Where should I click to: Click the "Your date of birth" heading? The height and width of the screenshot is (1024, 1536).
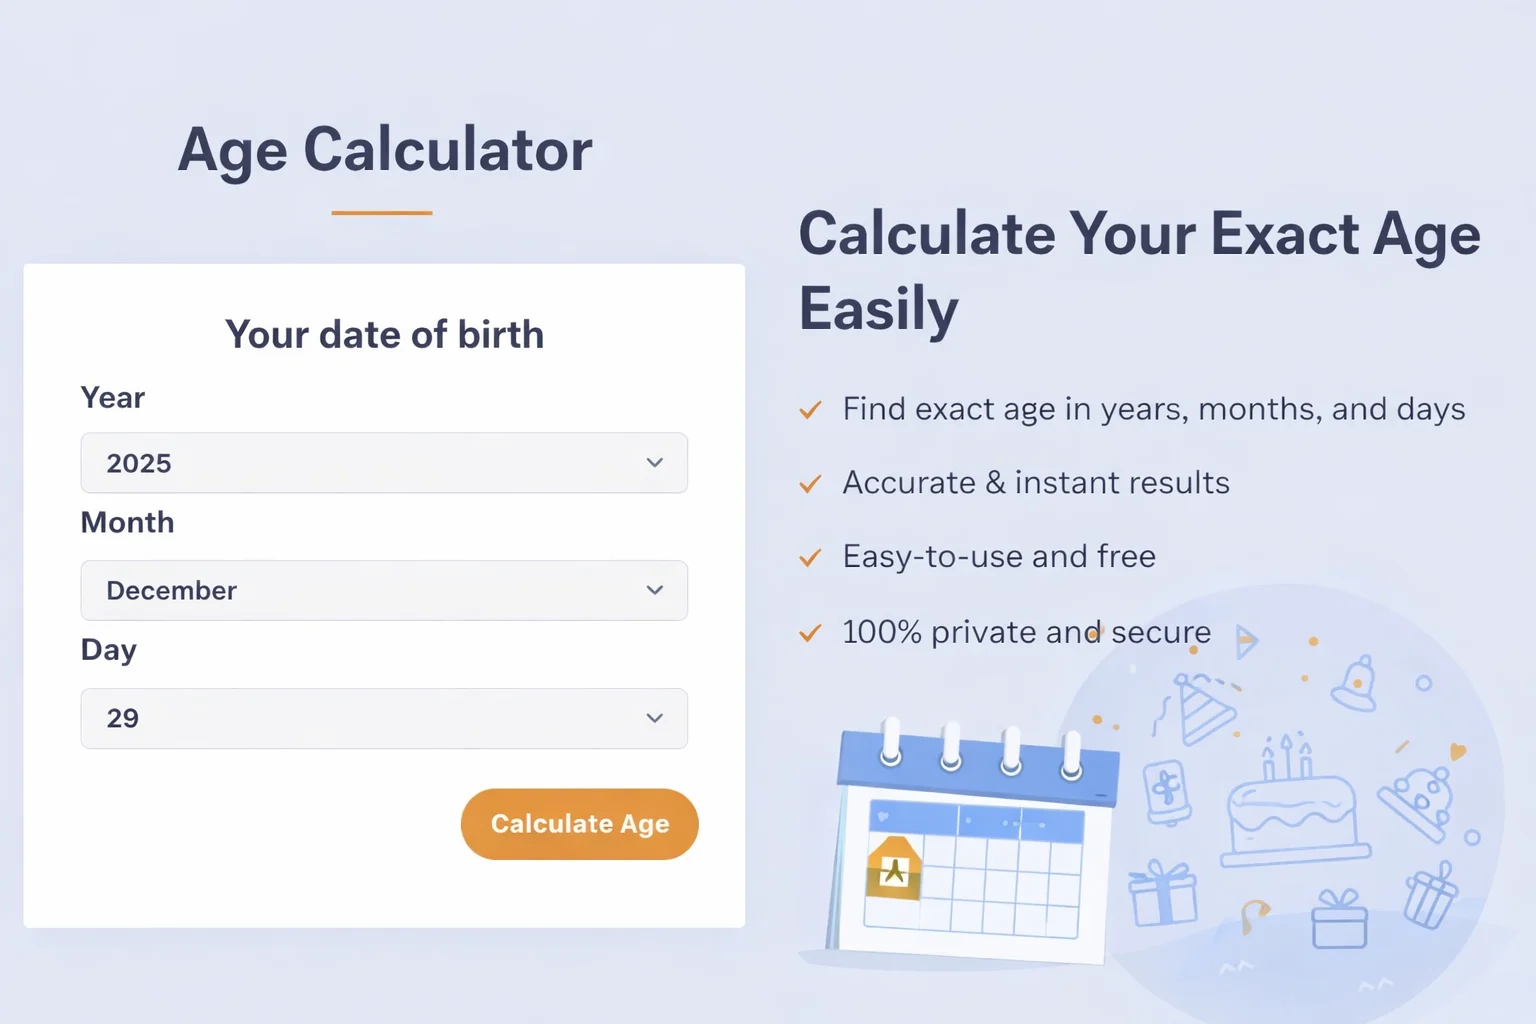pyautogui.click(x=384, y=335)
